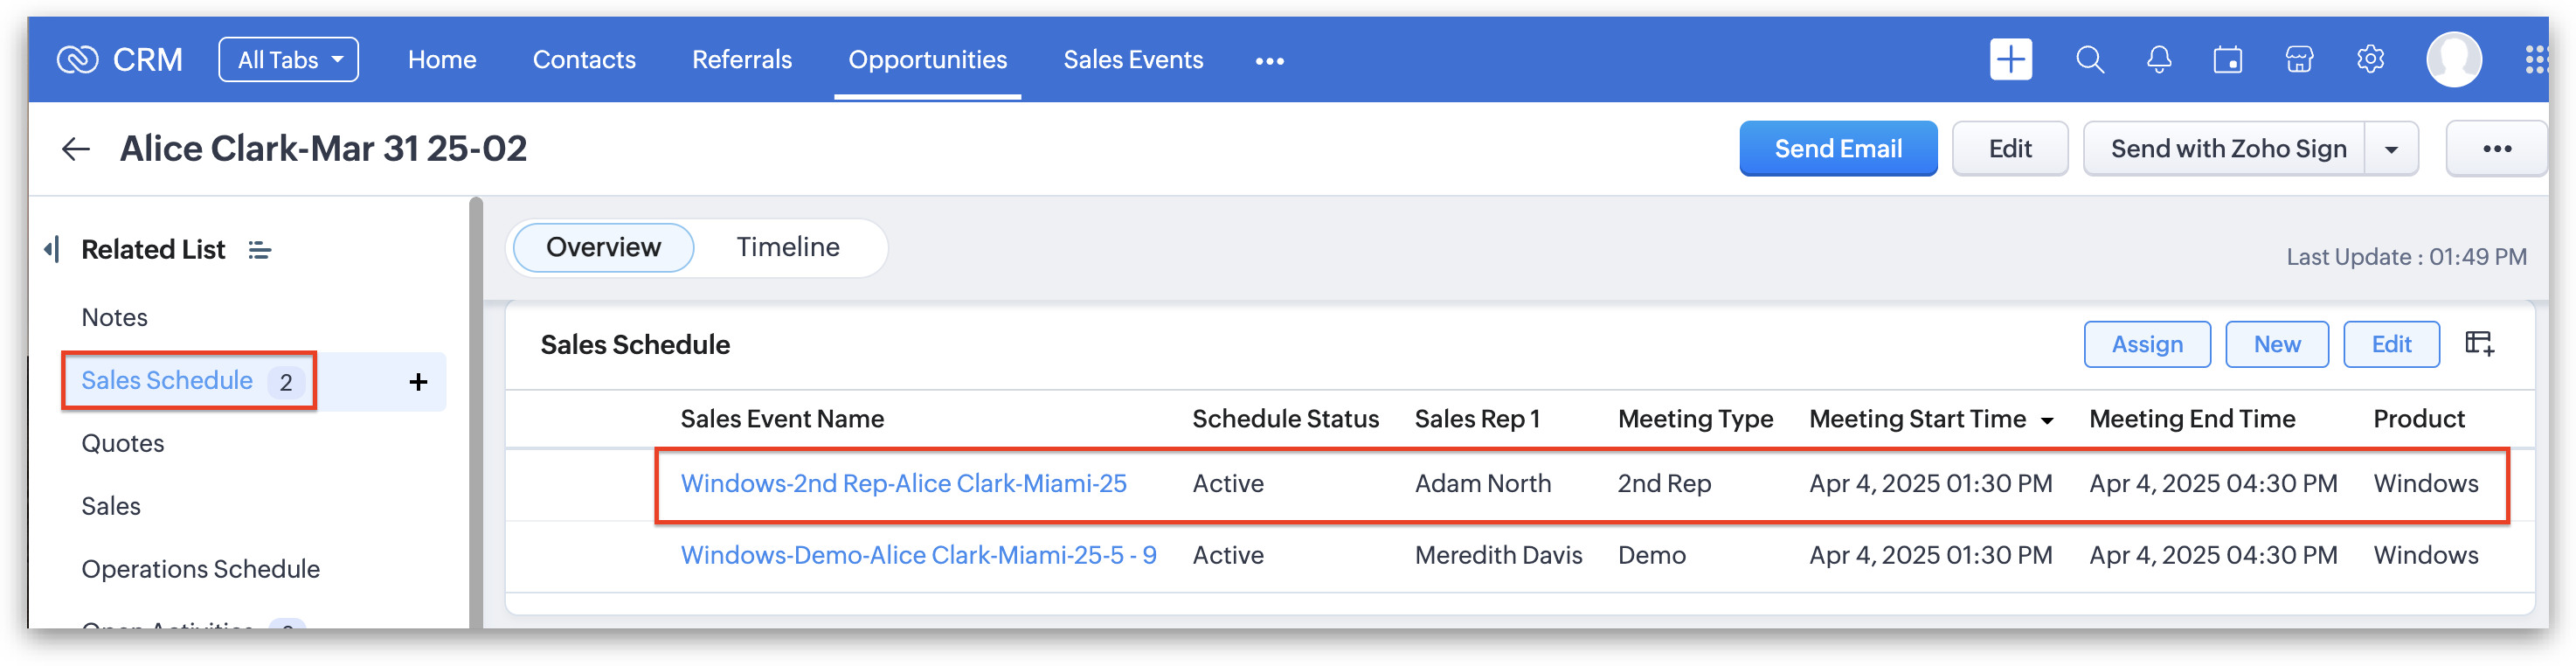The height and width of the screenshot is (666, 2576).
Task: Open the calendar icon in header
Action: tap(2228, 60)
